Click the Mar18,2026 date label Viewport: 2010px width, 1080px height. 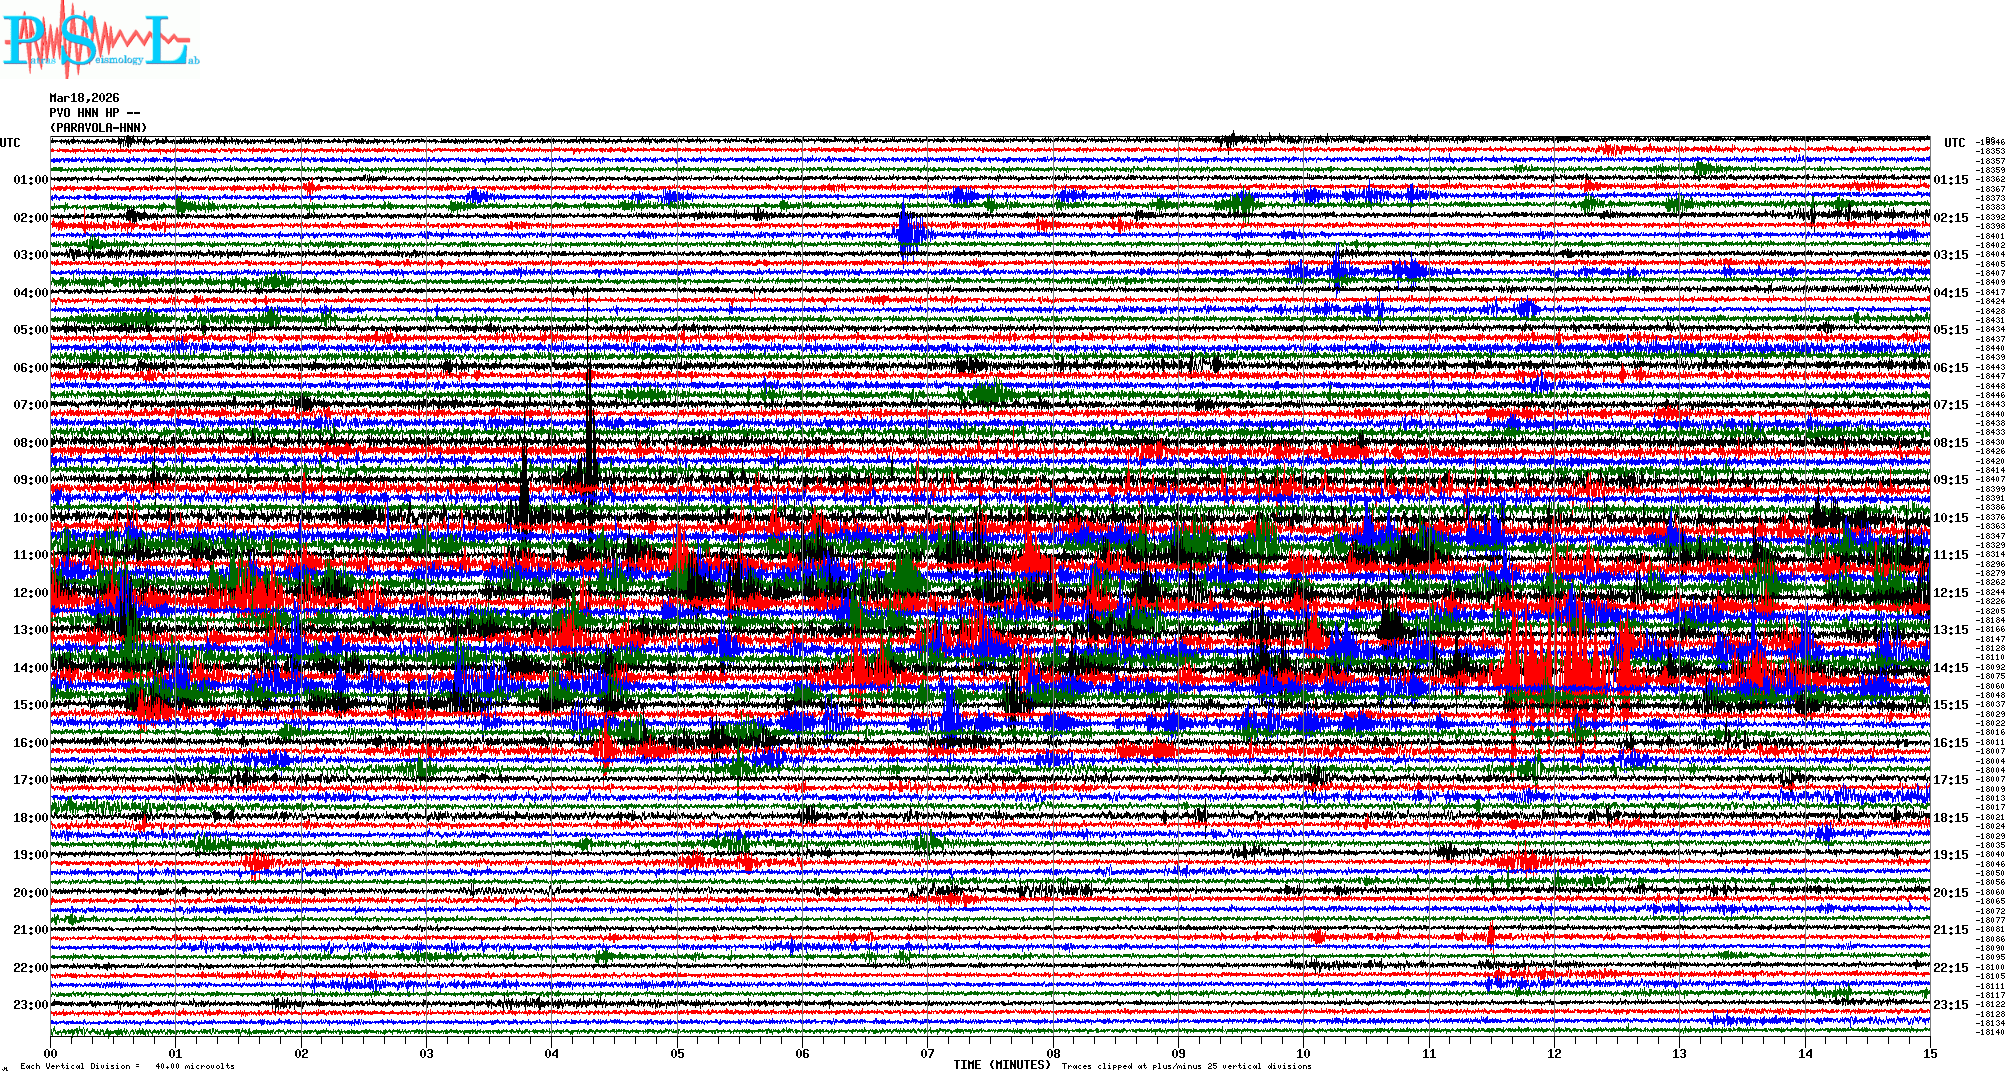tap(84, 98)
